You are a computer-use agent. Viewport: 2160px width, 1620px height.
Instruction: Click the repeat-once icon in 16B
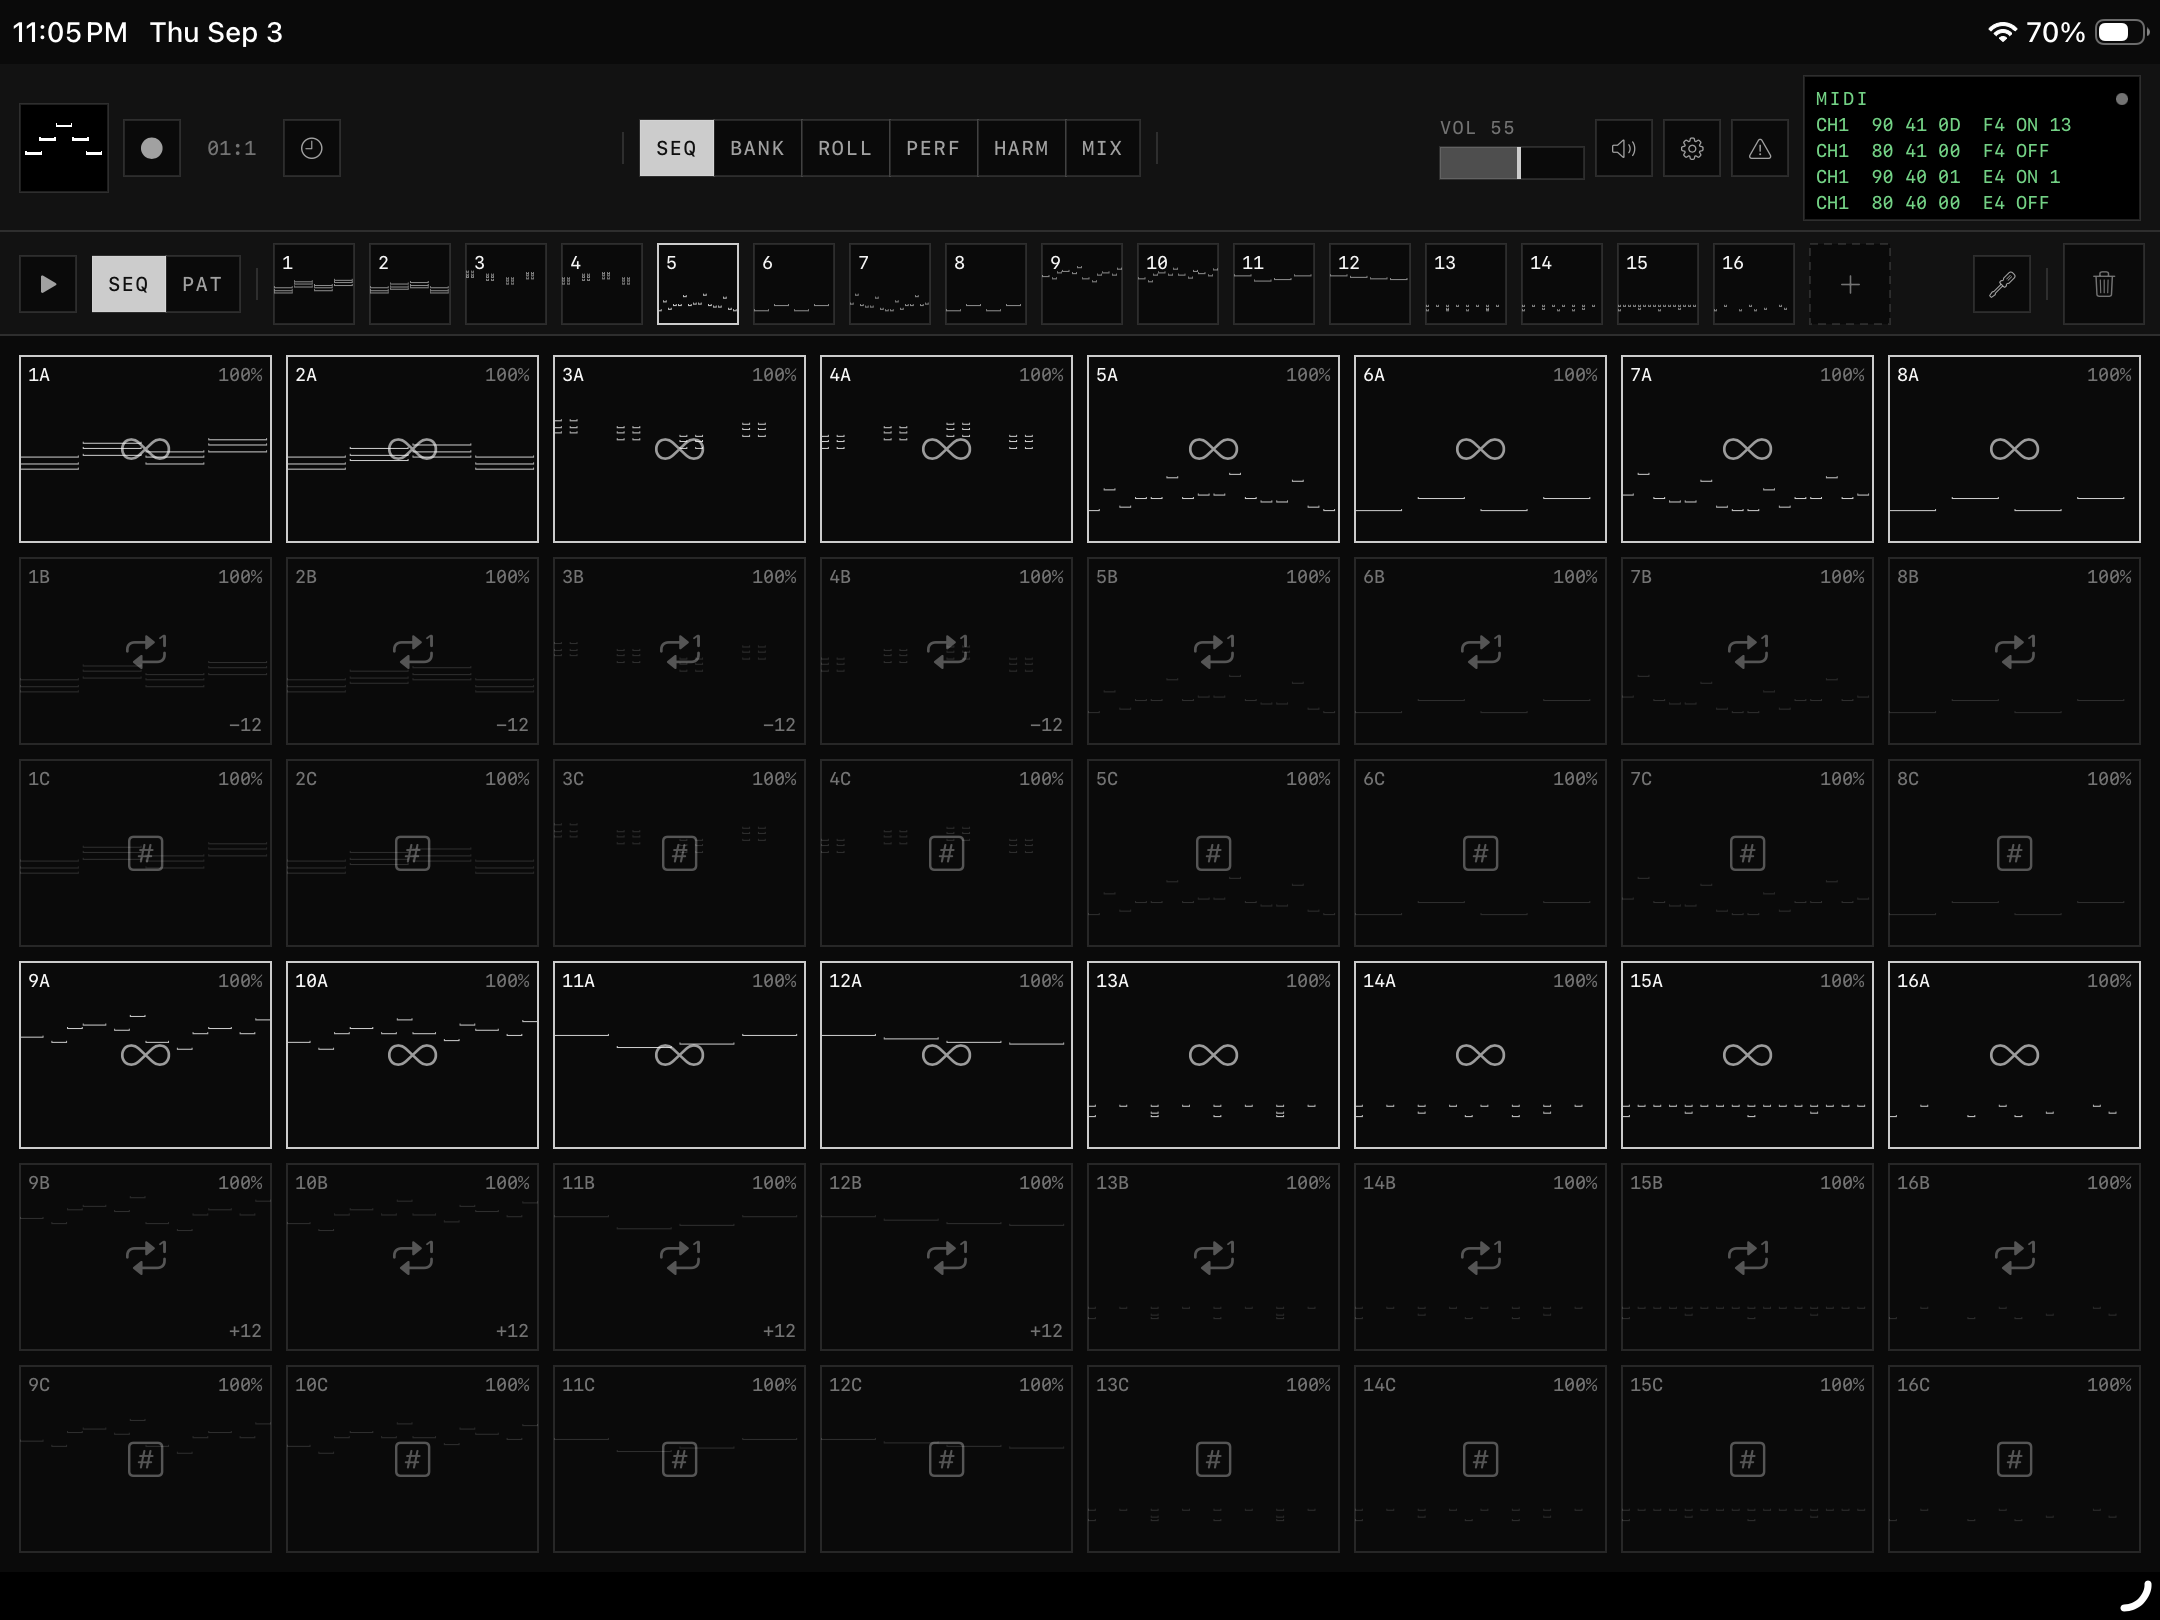[2015, 1257]
